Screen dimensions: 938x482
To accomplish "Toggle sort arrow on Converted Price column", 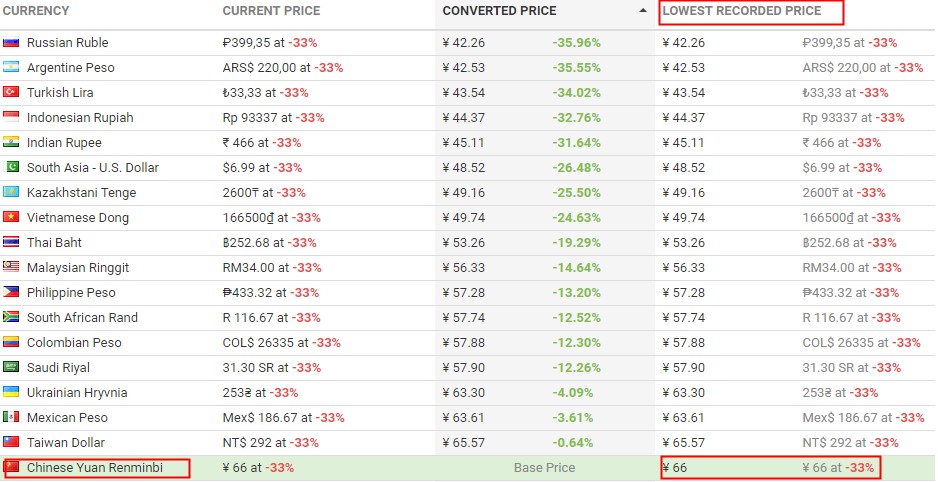I will point(642,11).
